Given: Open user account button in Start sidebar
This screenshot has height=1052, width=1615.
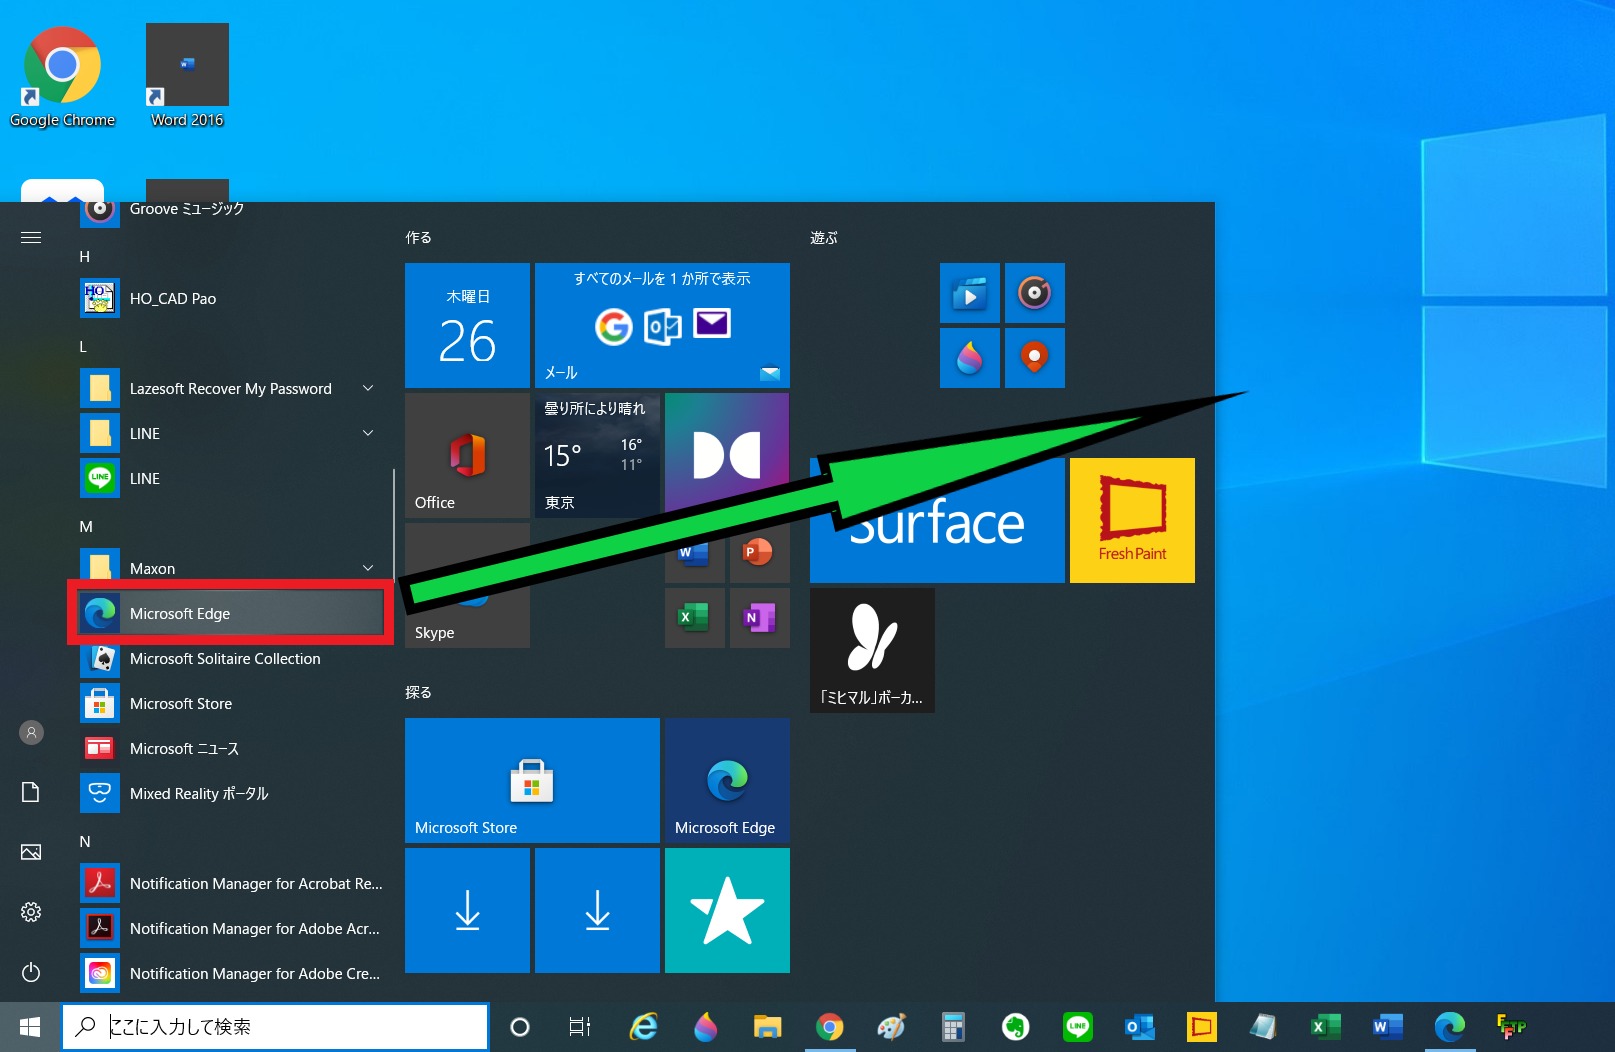Looking at the screenshot, I should pyautogui.click(x=31, y=733).
